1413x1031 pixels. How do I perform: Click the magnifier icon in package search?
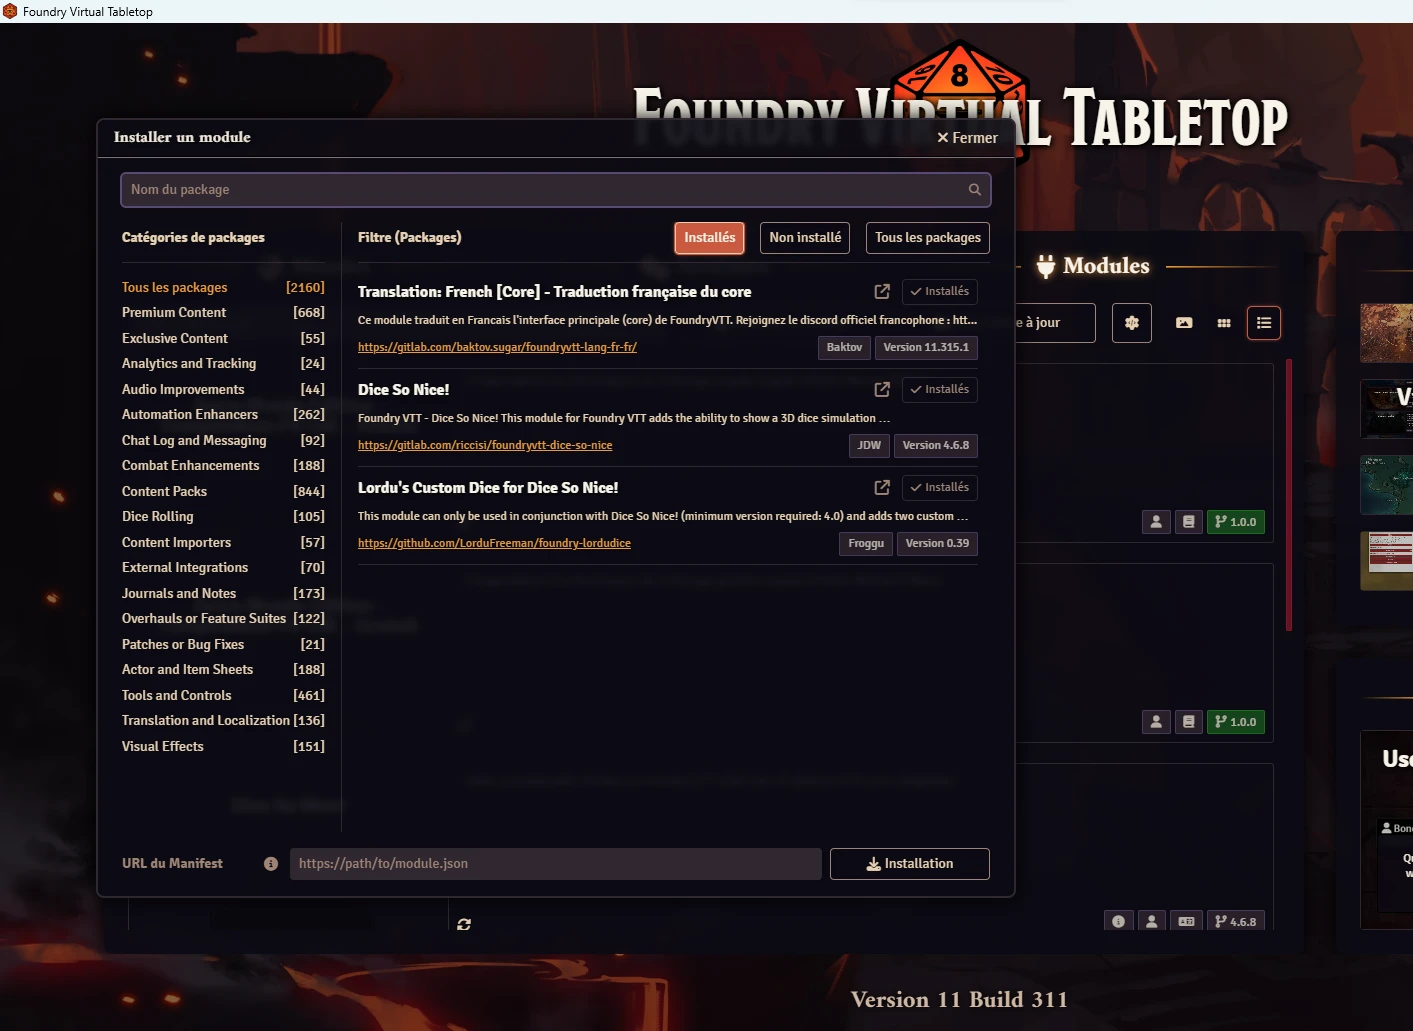point(974,190)
